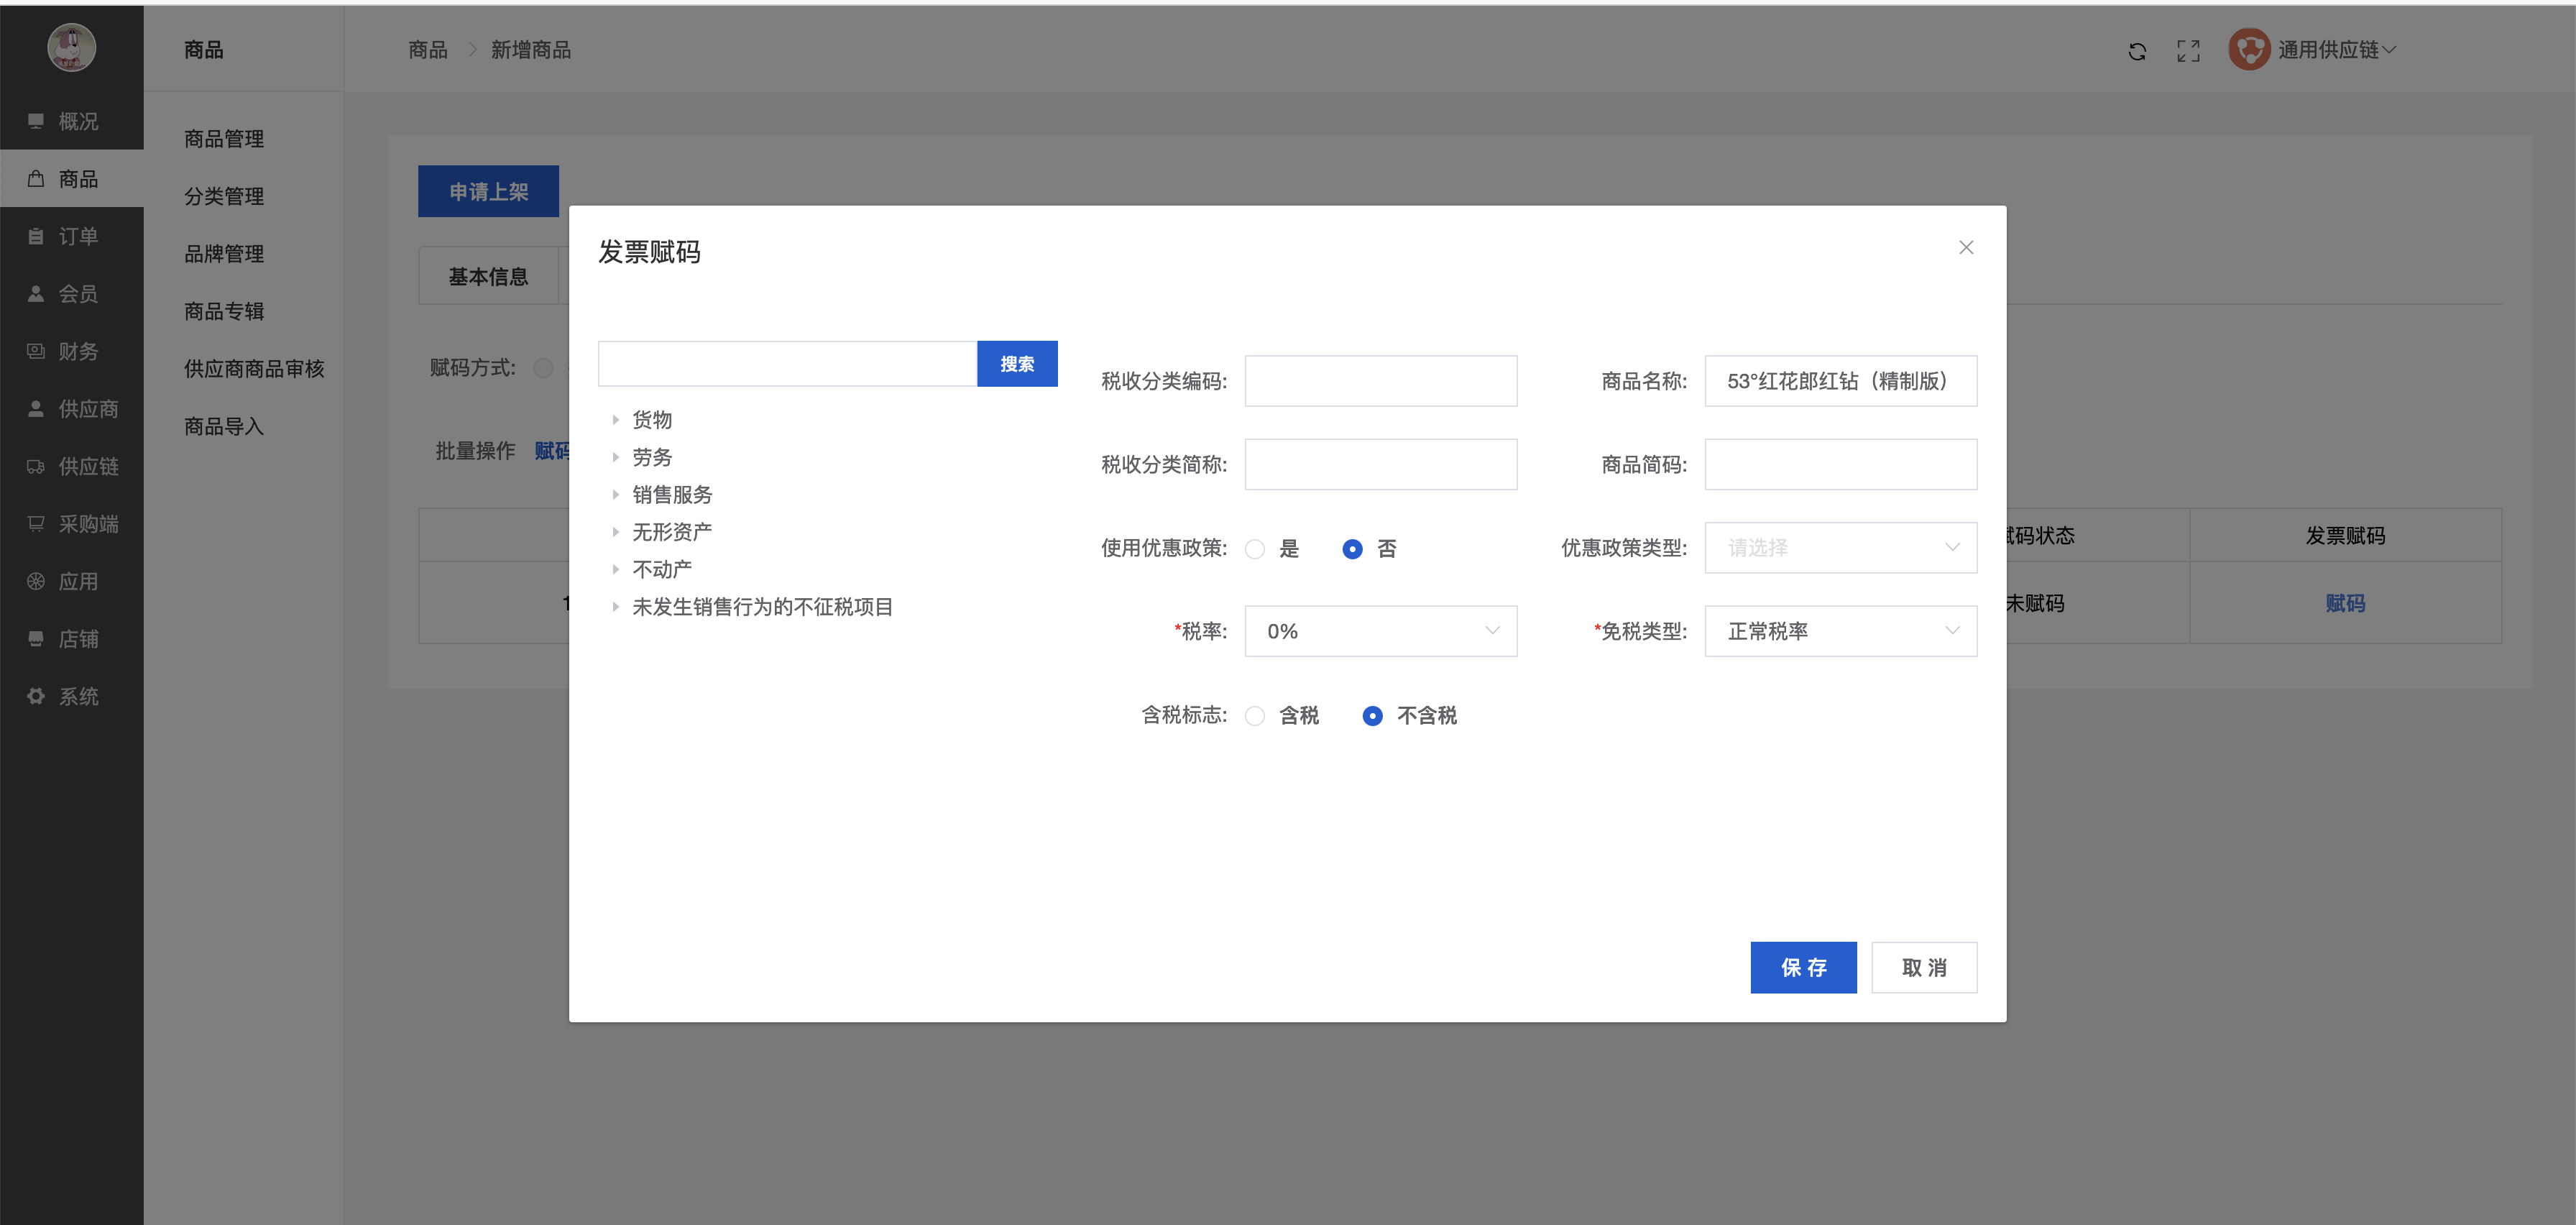Click the 应用 sidebar icon

tap(36, 581)
